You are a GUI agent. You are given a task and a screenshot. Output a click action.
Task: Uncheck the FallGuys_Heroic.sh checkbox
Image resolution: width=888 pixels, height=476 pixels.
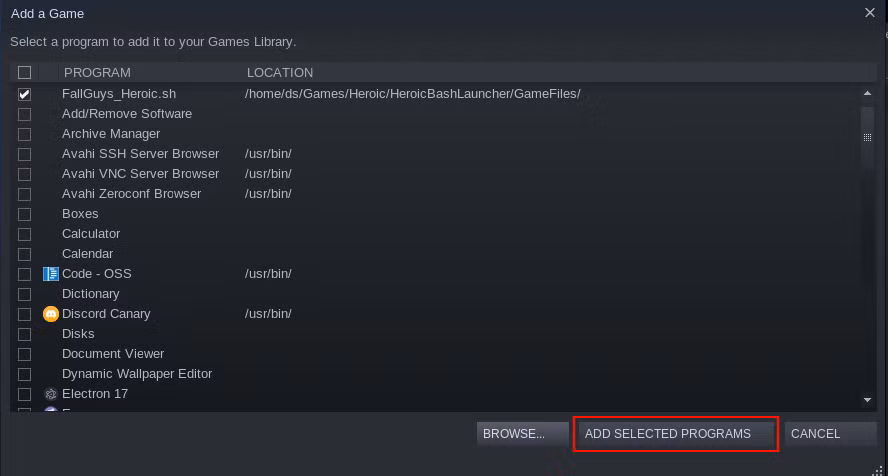coord(24,94)
